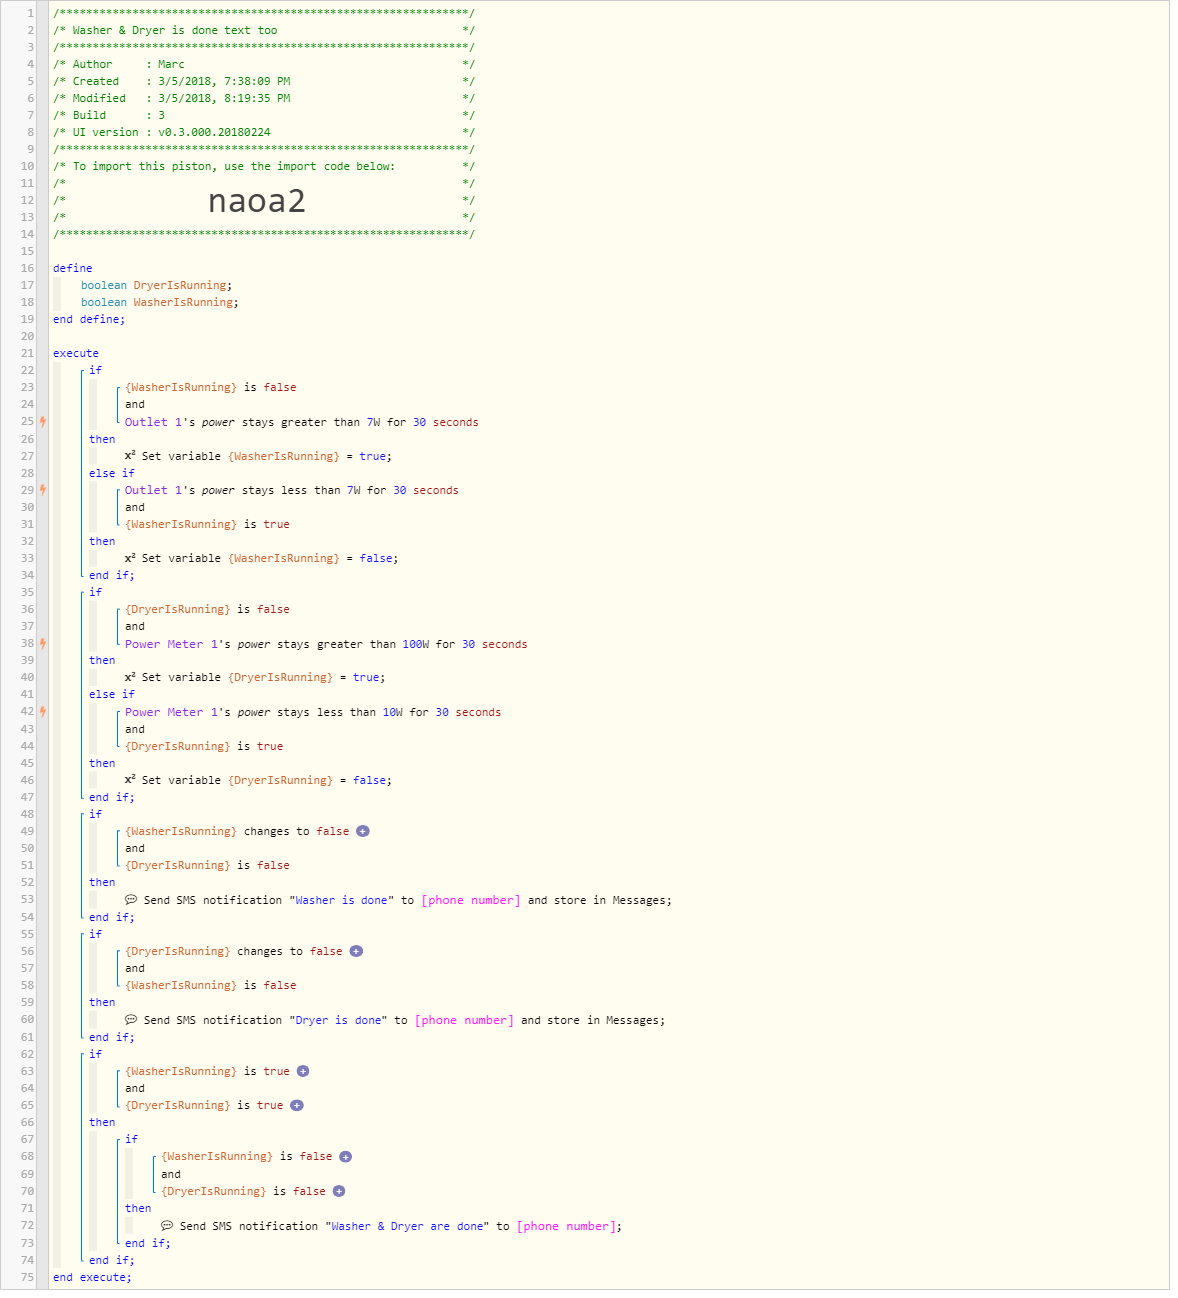The image size is (1178, 1298).
Task: Click x² icon for WasherIsRunning = false
Action: click(x=130, y=558)
